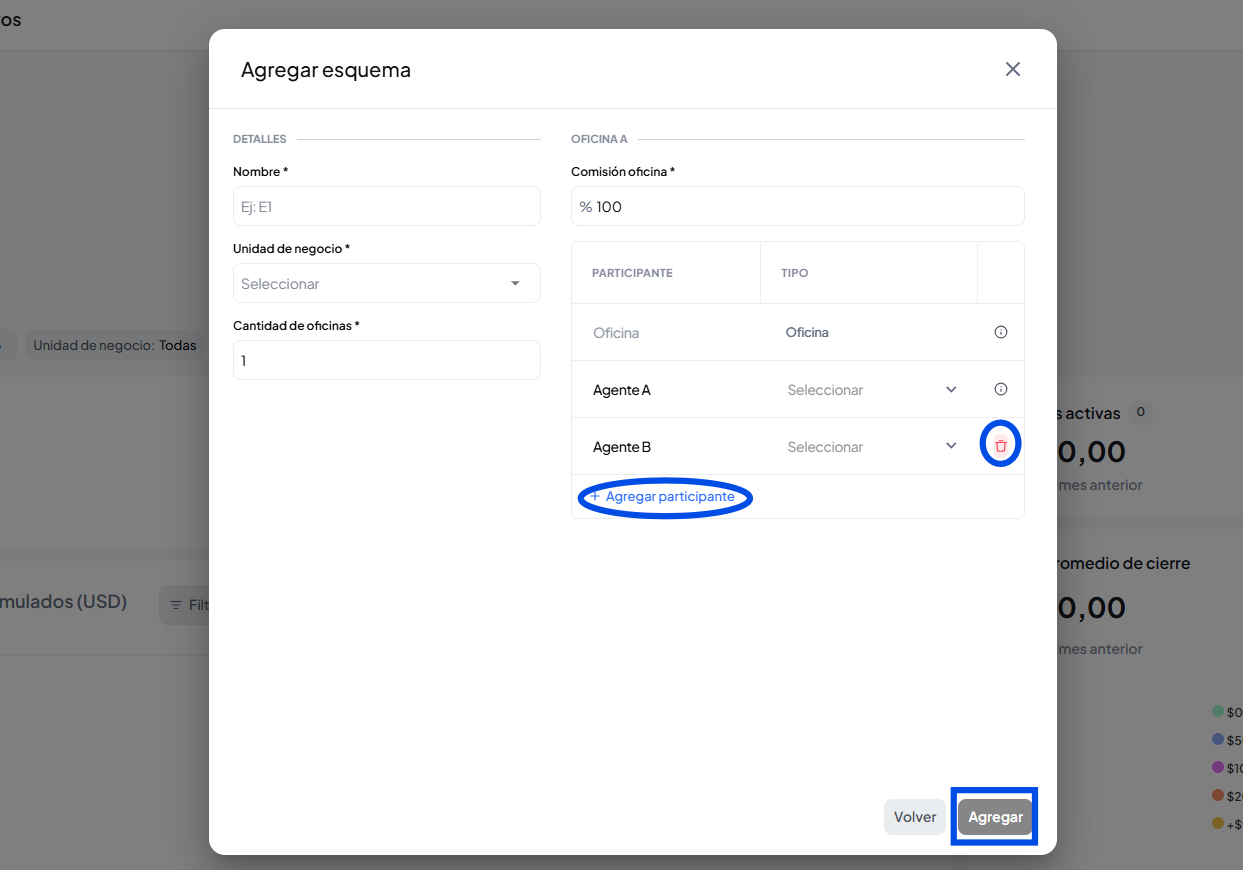Click the orange legend dot
The image size is (1243, 870).
pos(1218,795)
